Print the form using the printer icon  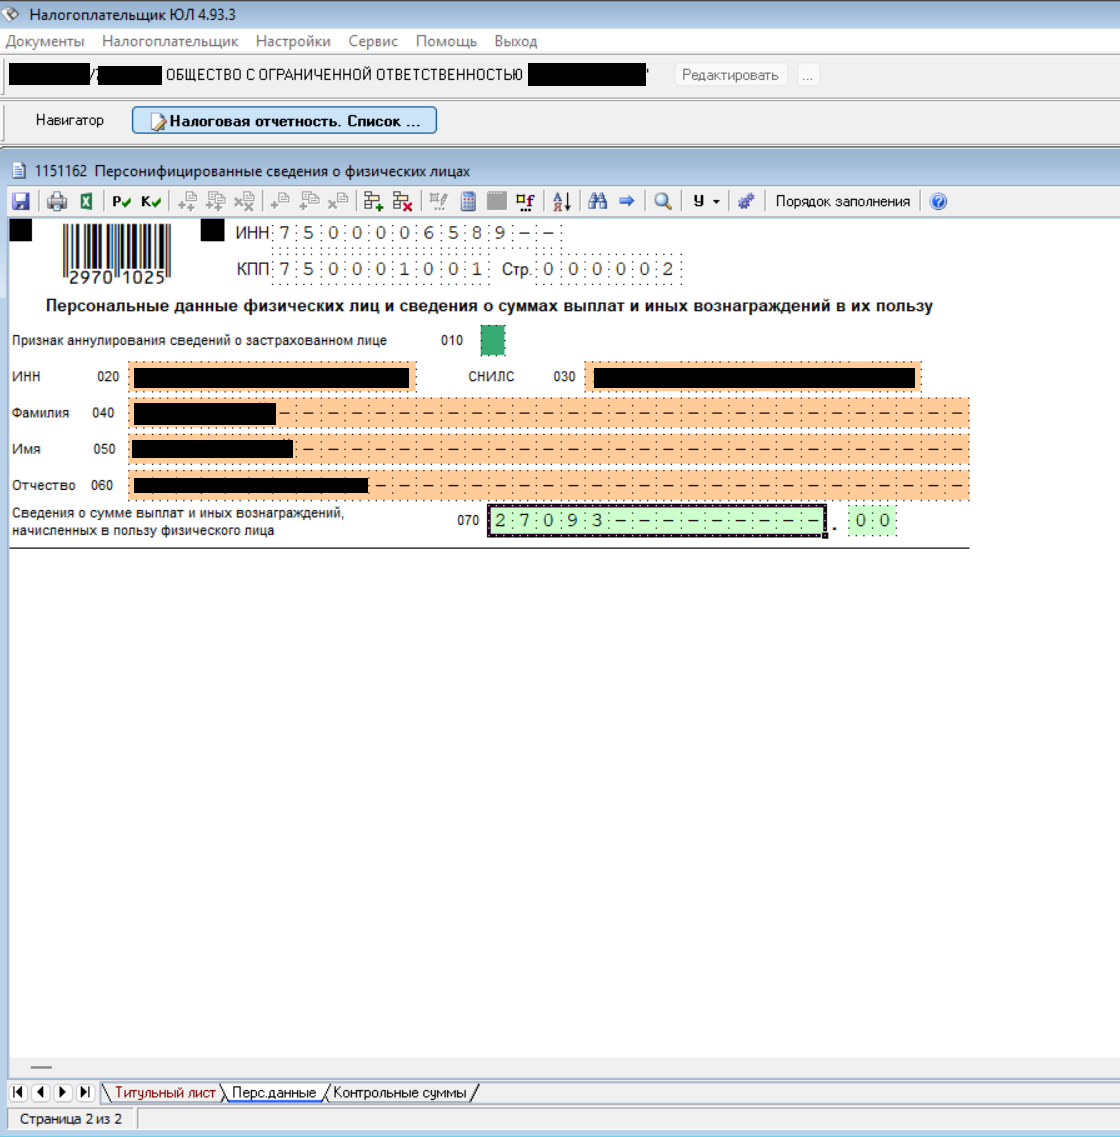(57, 202)
